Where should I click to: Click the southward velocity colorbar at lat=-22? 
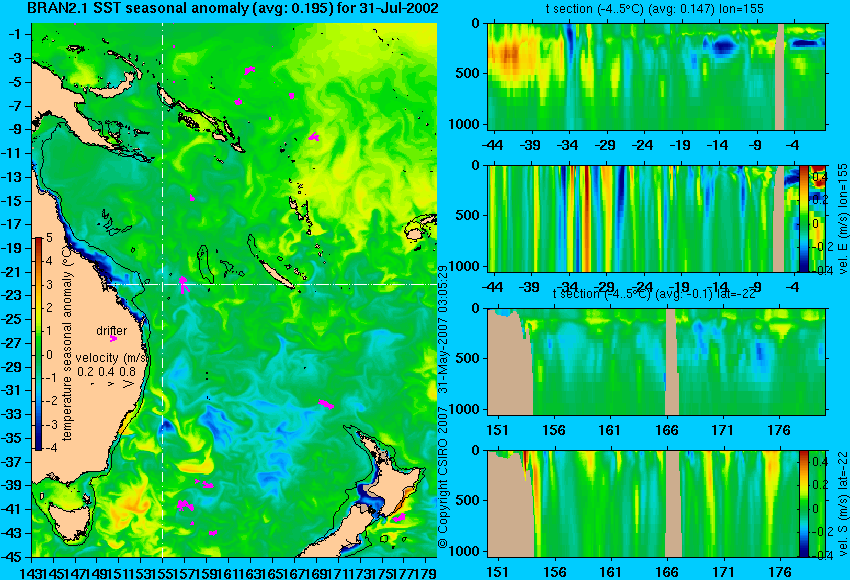[x=804, y=504]
